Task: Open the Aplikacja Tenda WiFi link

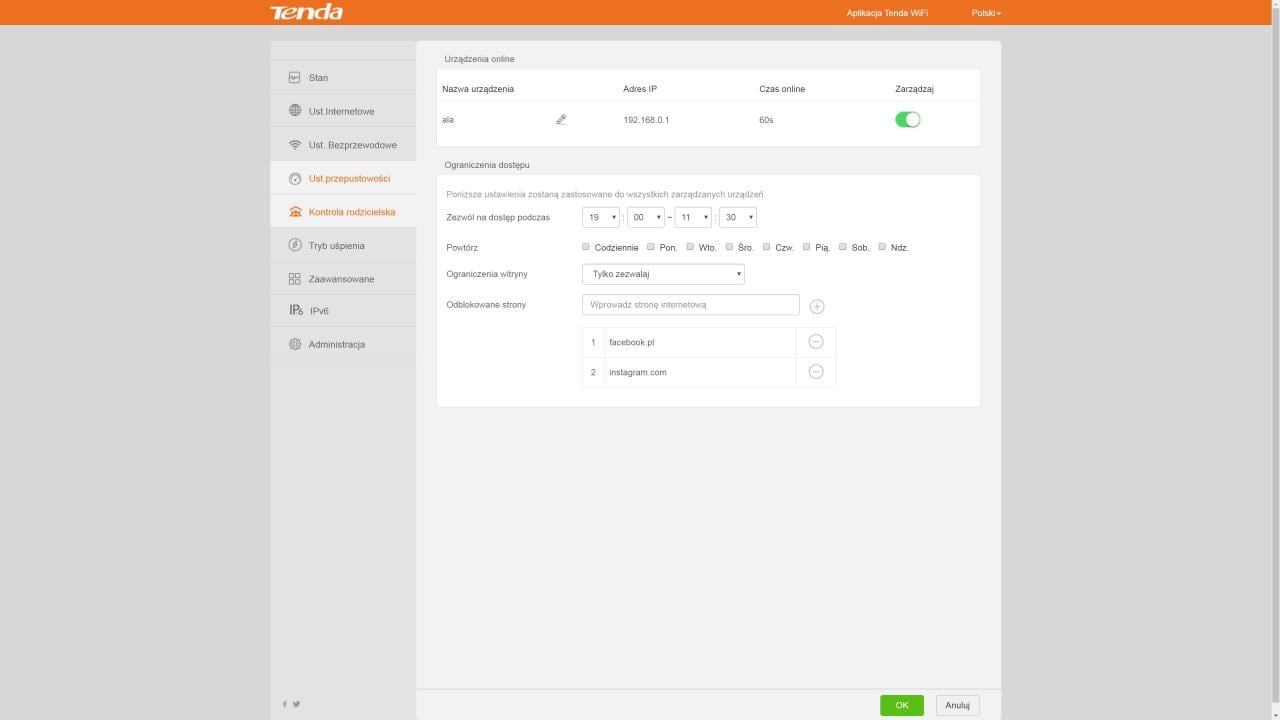Action: click(x=887, y=13)
